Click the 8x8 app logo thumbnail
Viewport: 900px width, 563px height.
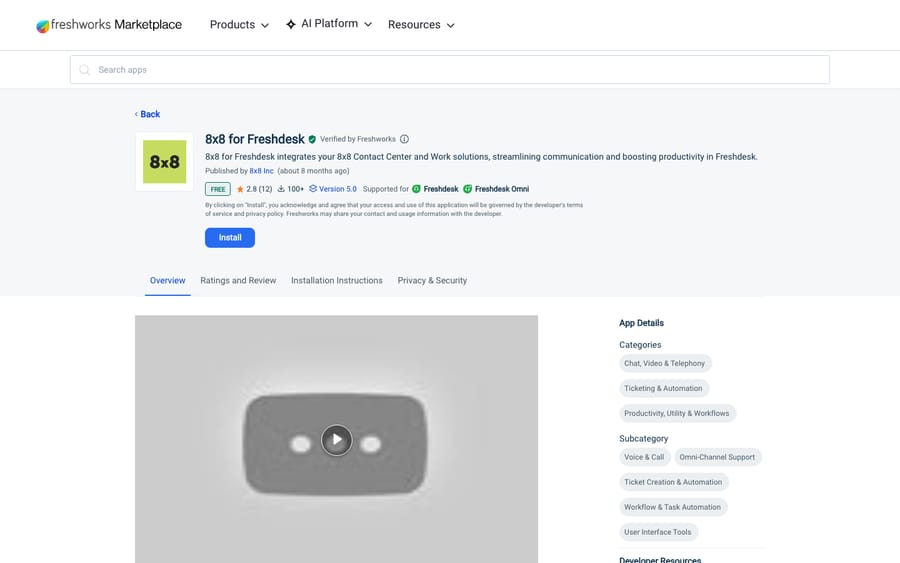pos(164,162)
